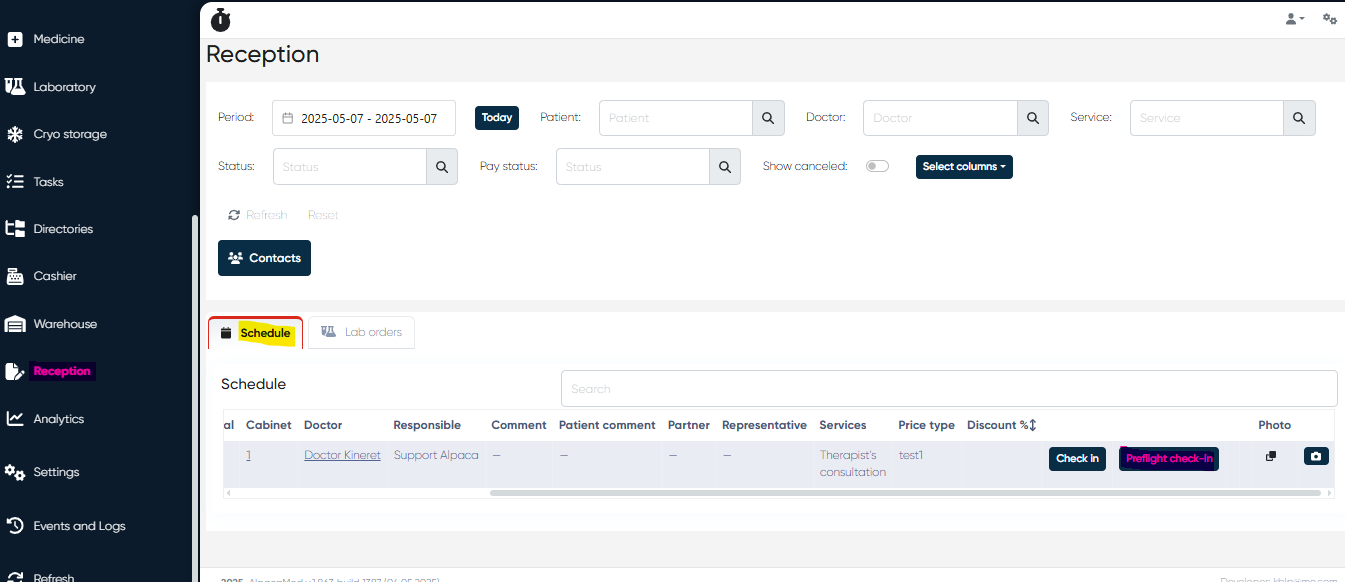This screenshot has width=1345, height=582.
Task: Click the Preflight check-in button
Action: [1168, 459]
